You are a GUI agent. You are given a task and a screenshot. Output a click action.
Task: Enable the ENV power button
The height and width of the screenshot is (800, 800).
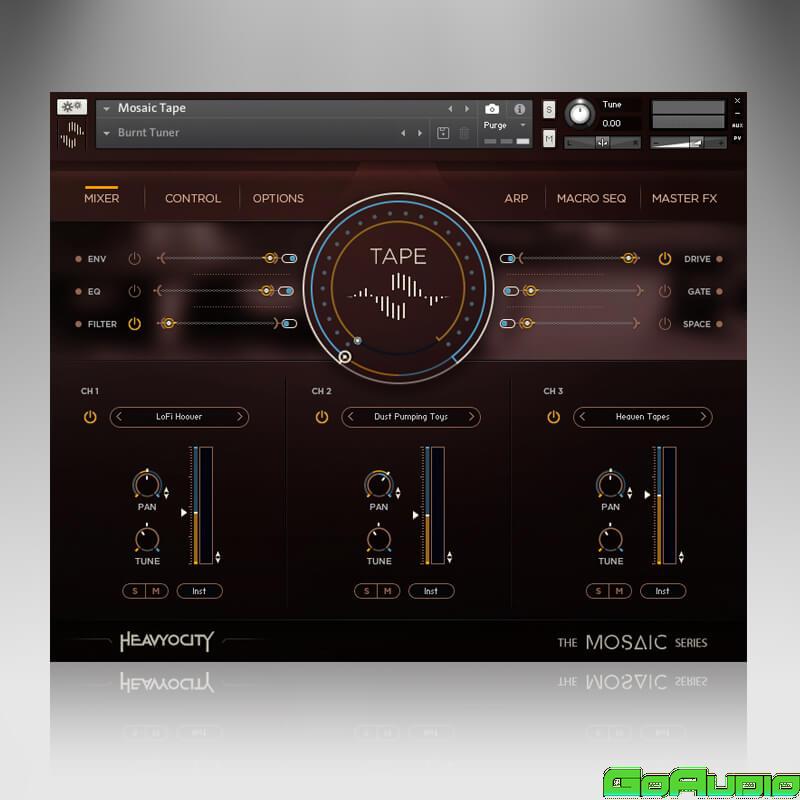click(x=134, y=259)
